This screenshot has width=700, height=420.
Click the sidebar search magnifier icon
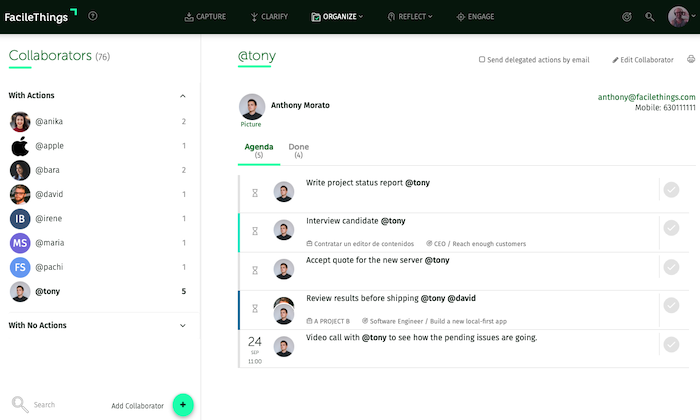tap(20, 404)
